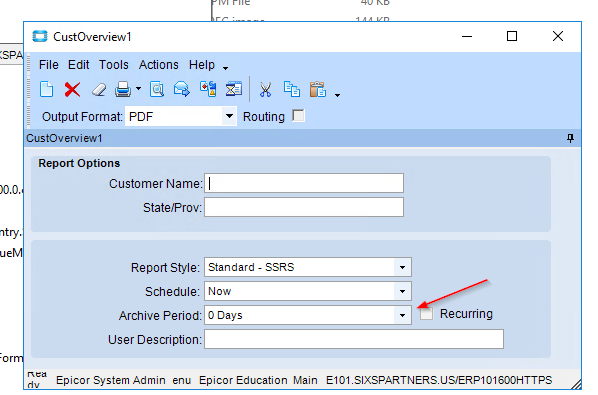Open the Output Format PDF dropdown
Image resolution: width=598 pixels, height=395 pixels.
[229, 116]
